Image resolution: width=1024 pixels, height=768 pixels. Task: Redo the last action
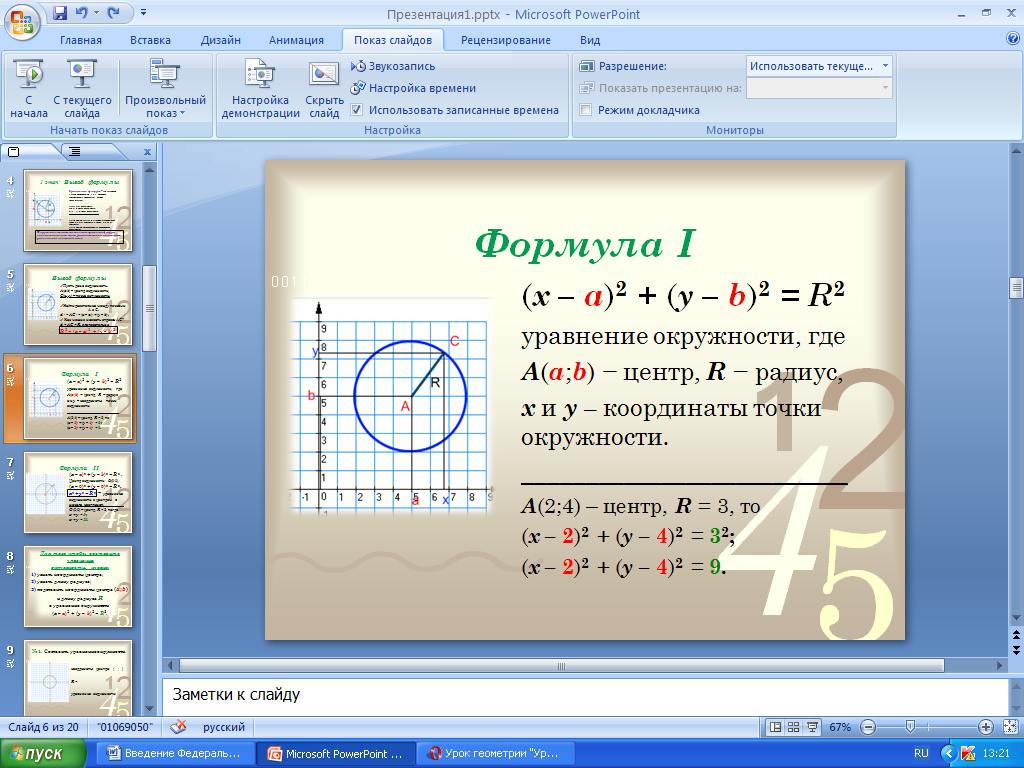pos(114,12)
